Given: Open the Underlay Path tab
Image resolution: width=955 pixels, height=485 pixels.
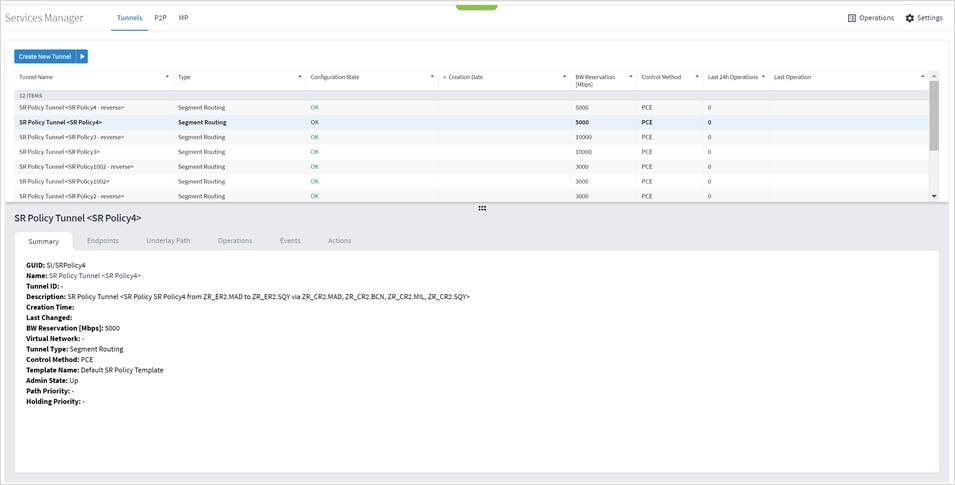Looking at the screenshot, I should point(168,241).
